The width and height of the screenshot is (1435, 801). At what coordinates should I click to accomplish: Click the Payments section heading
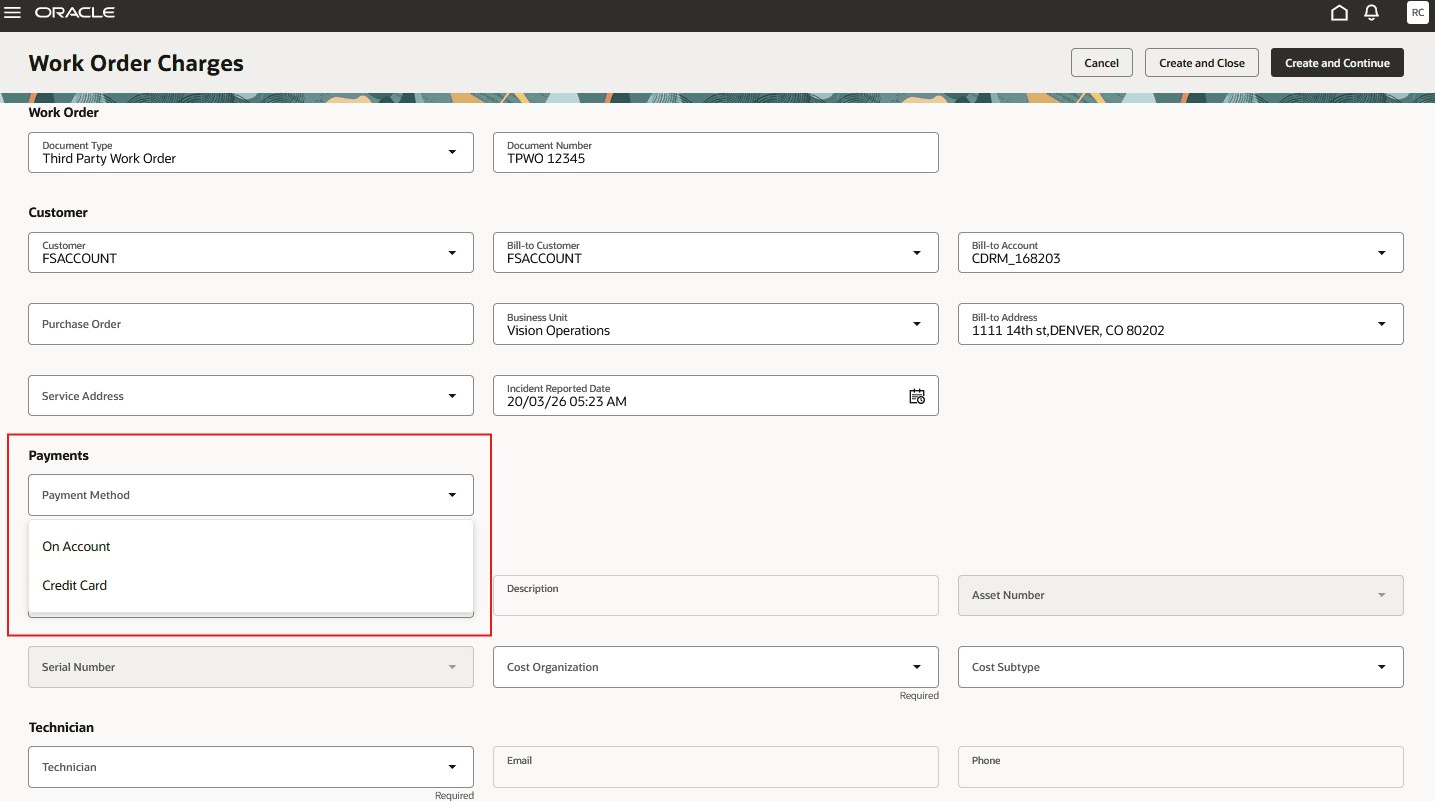(x=59, y=455)
